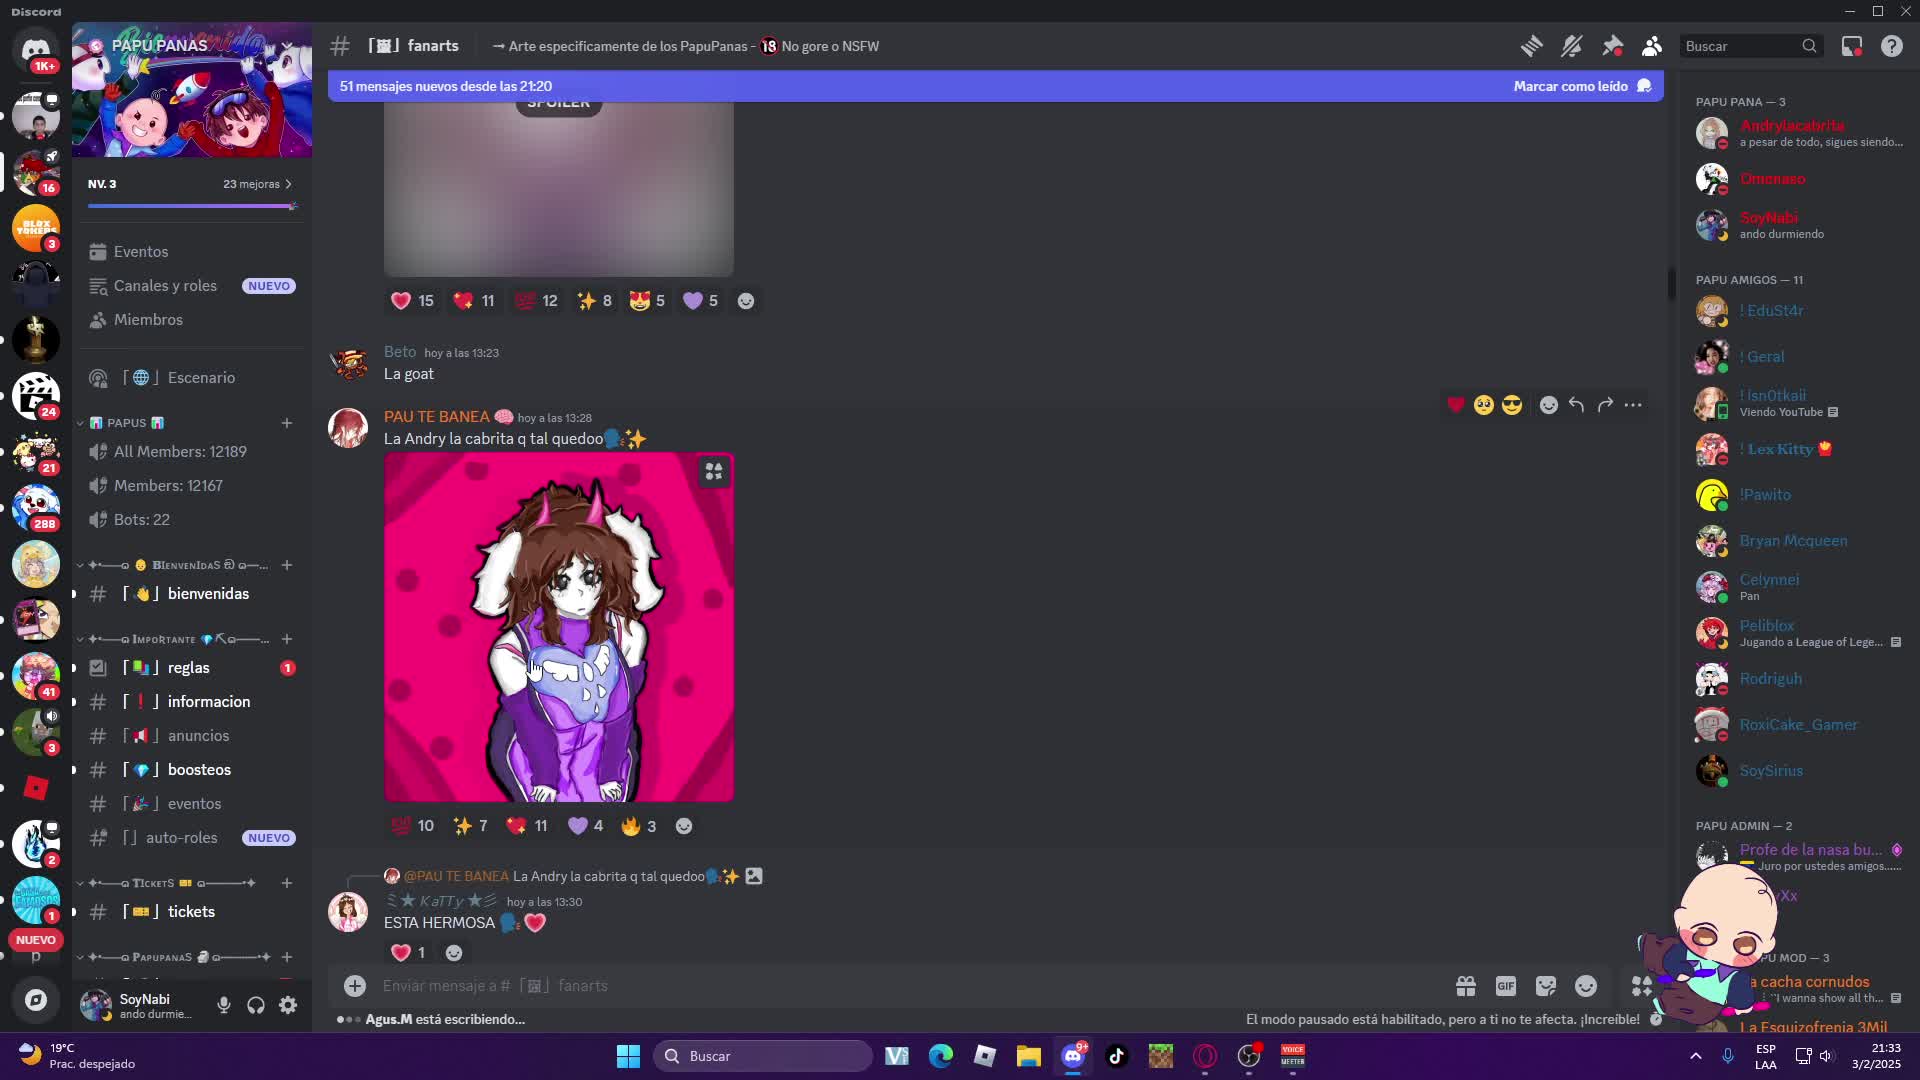Open gift Nitro icon in message bar
This screenshot has width=1920, height=1080.
(1466, 986)
